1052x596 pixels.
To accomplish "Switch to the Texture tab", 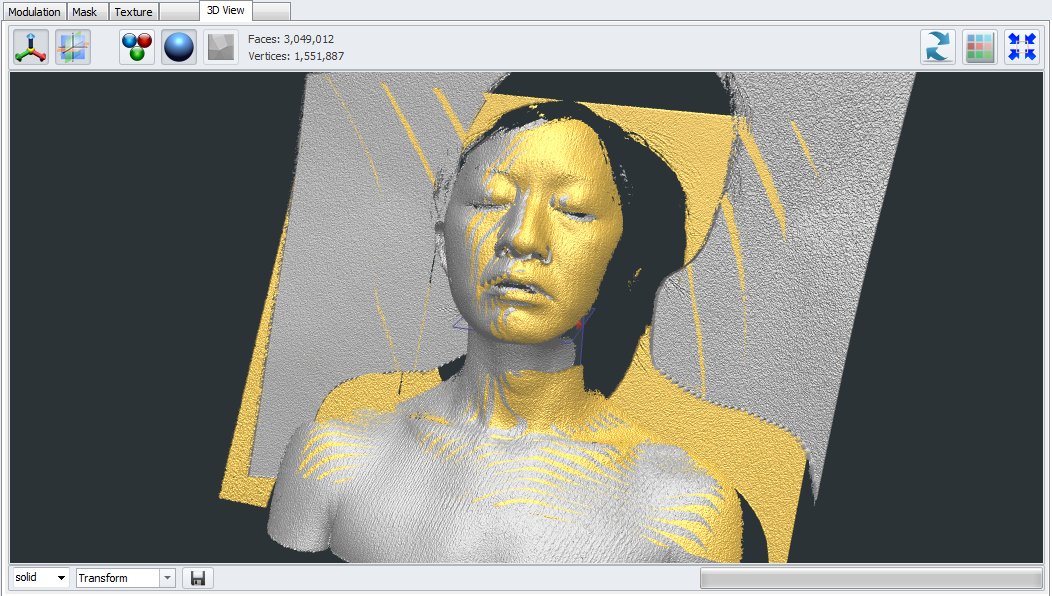I will point(134,11).
